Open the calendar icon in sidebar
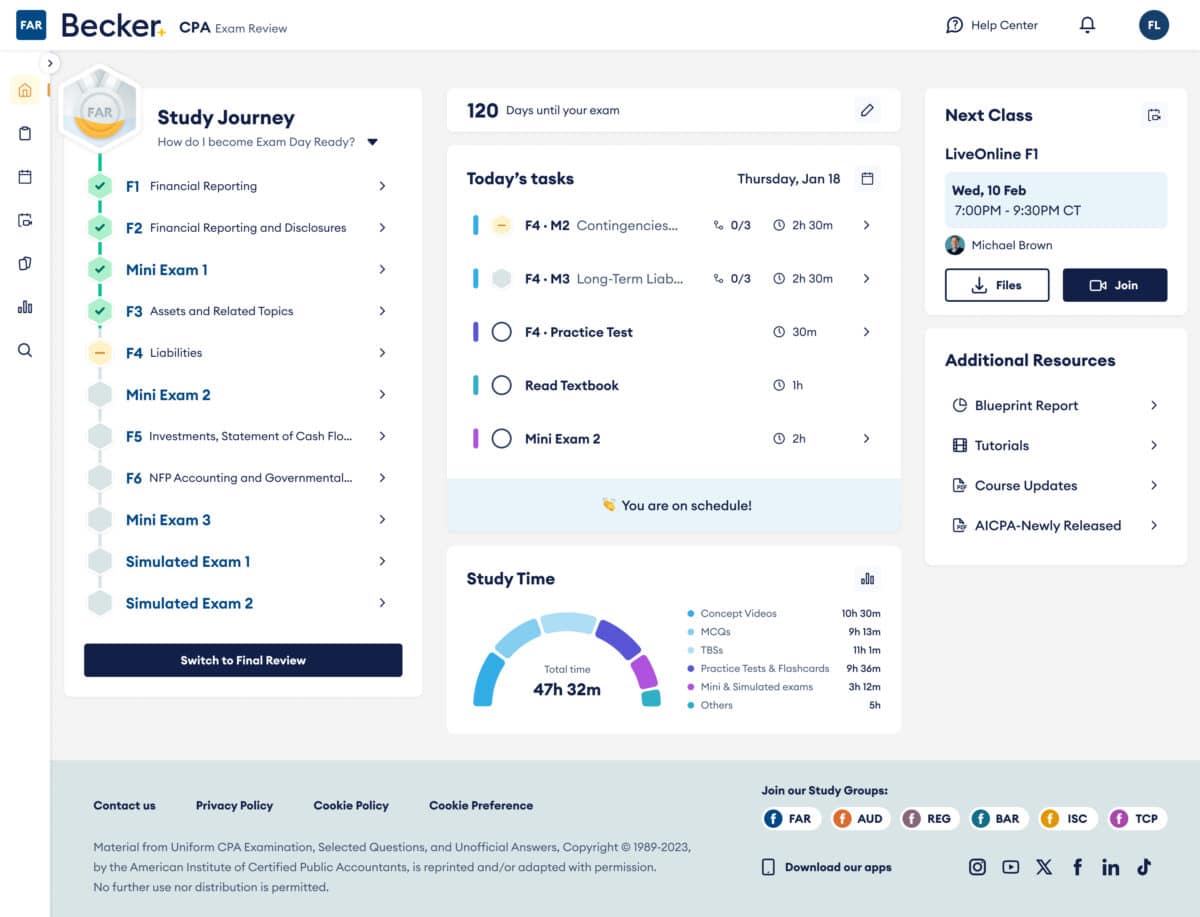Viewport: 1200px width, 917px height. [x=25, y=177]
